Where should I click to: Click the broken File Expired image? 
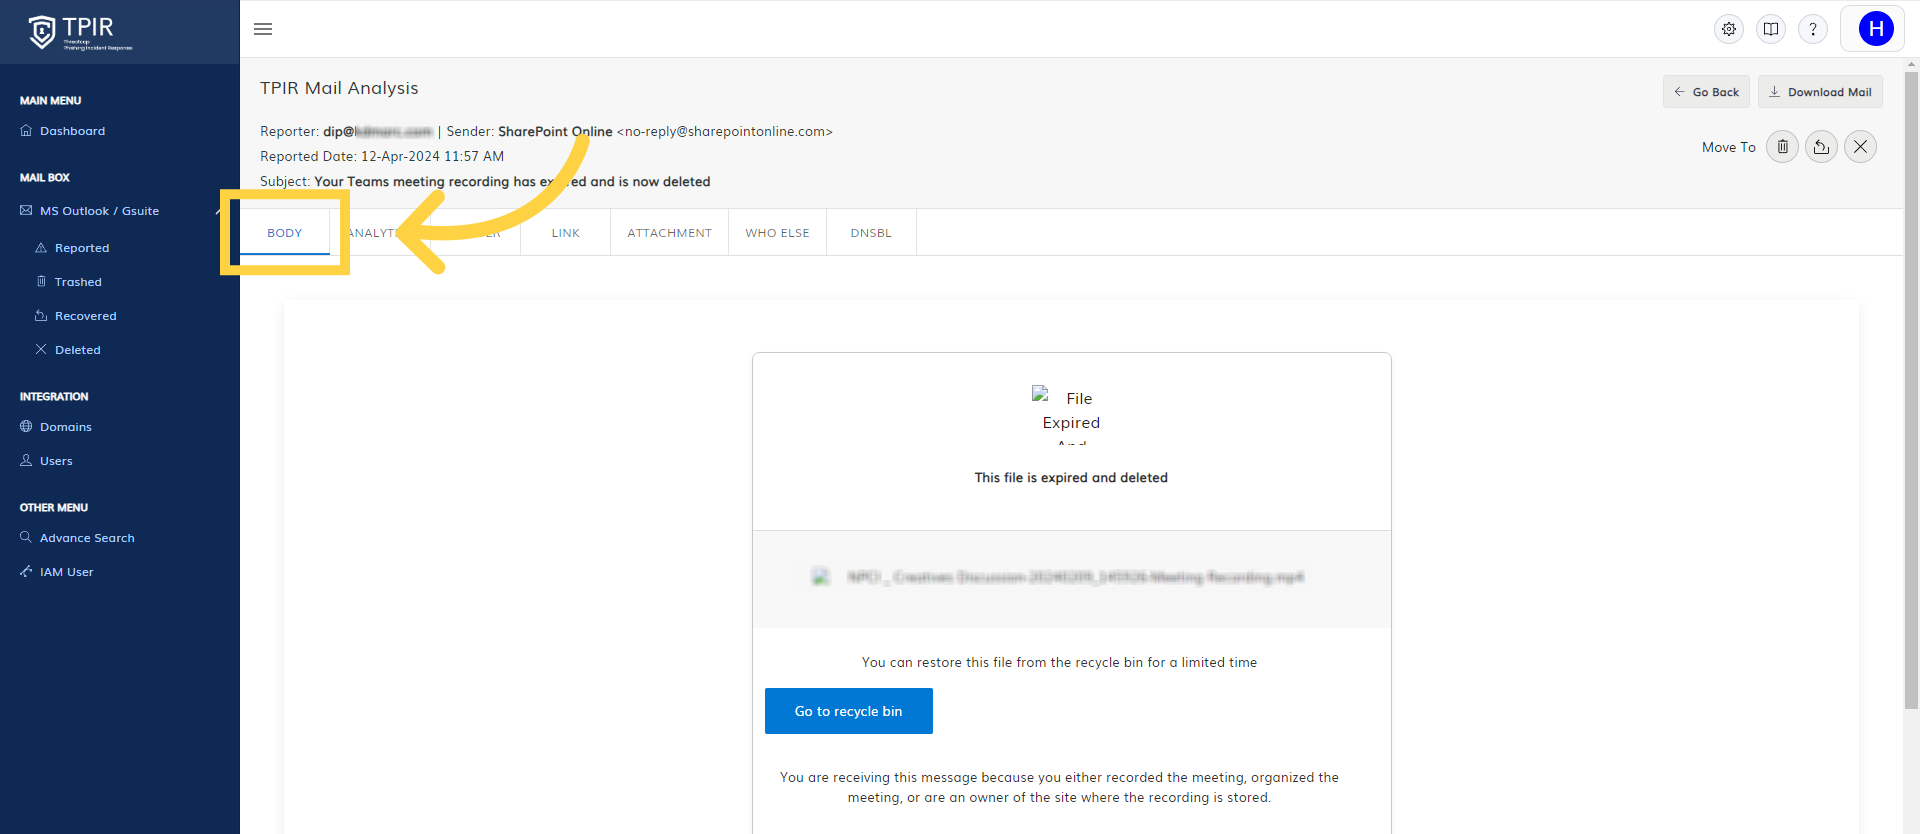tap(1071, 413)
